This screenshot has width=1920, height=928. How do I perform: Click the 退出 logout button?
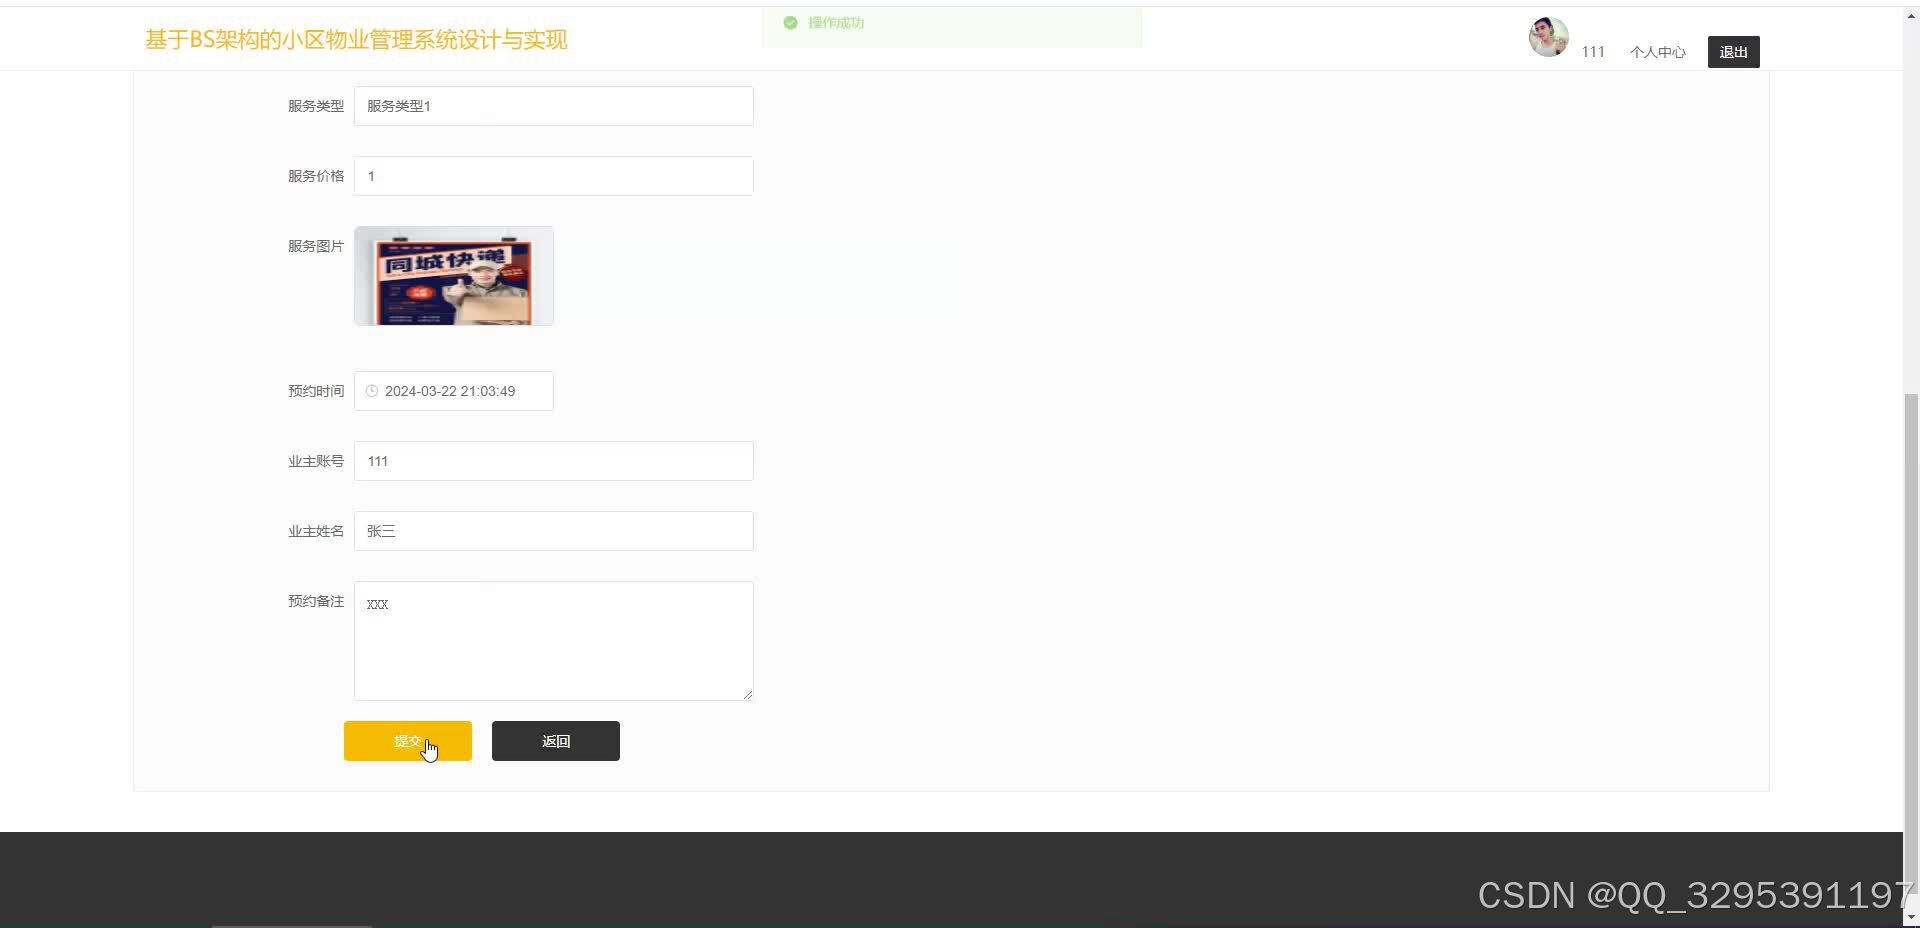[x=1733, y=52]
